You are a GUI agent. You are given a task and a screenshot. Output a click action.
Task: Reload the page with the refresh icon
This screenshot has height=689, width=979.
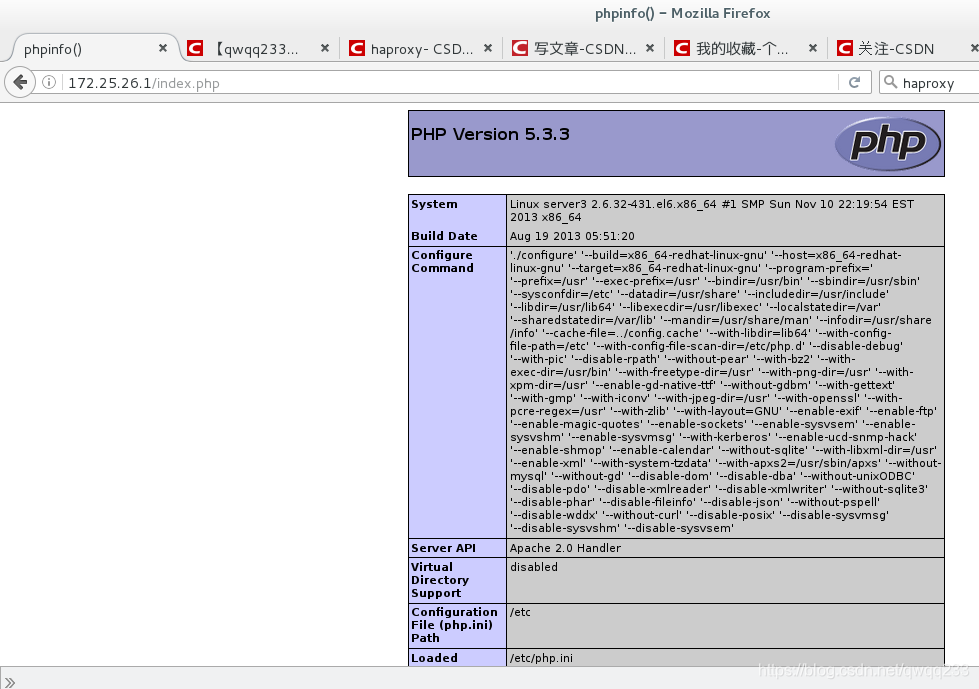click(x=854, y=82)
